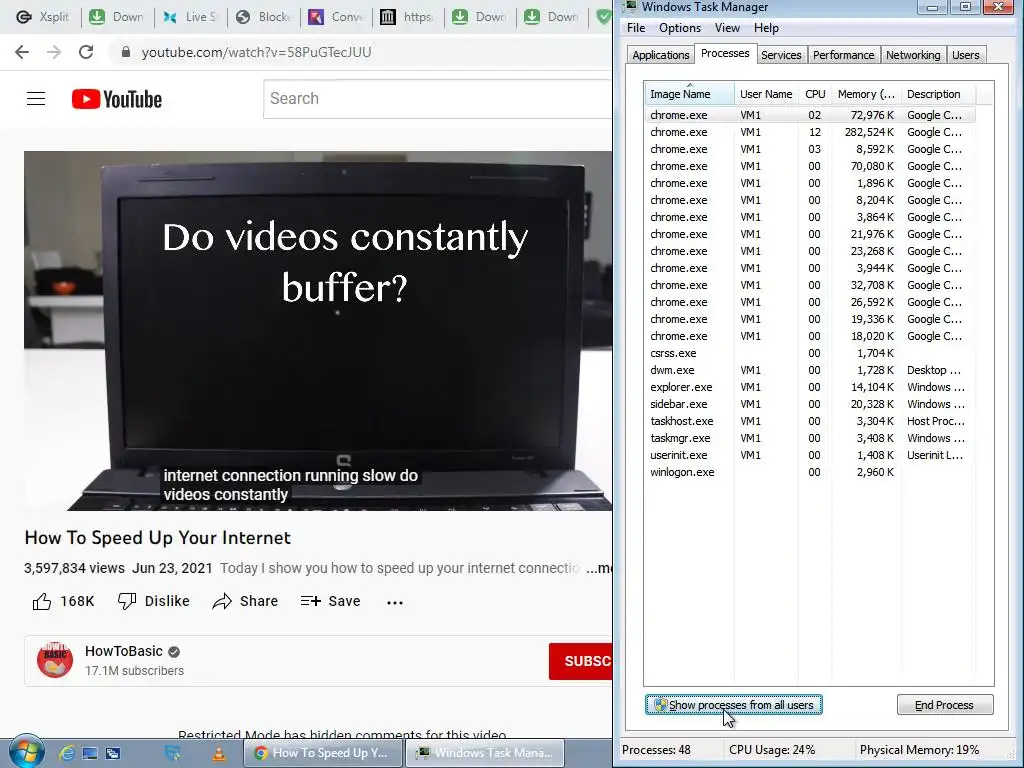Activate How To Speed Up taskbar button
The width and height of the screenshot is (1024, 768).
(322, 753)
